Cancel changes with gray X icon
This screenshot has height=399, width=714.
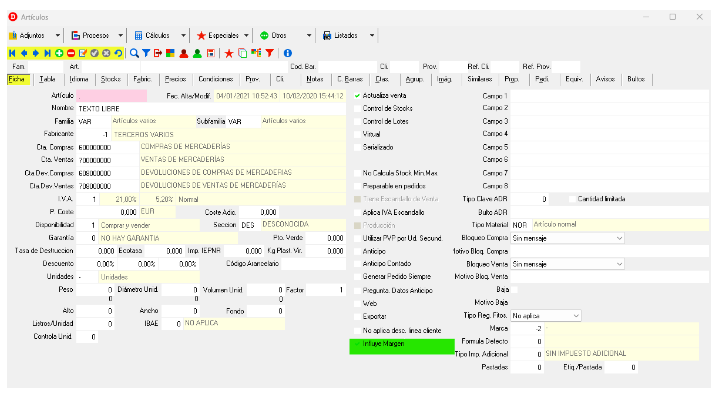(106, 53)
